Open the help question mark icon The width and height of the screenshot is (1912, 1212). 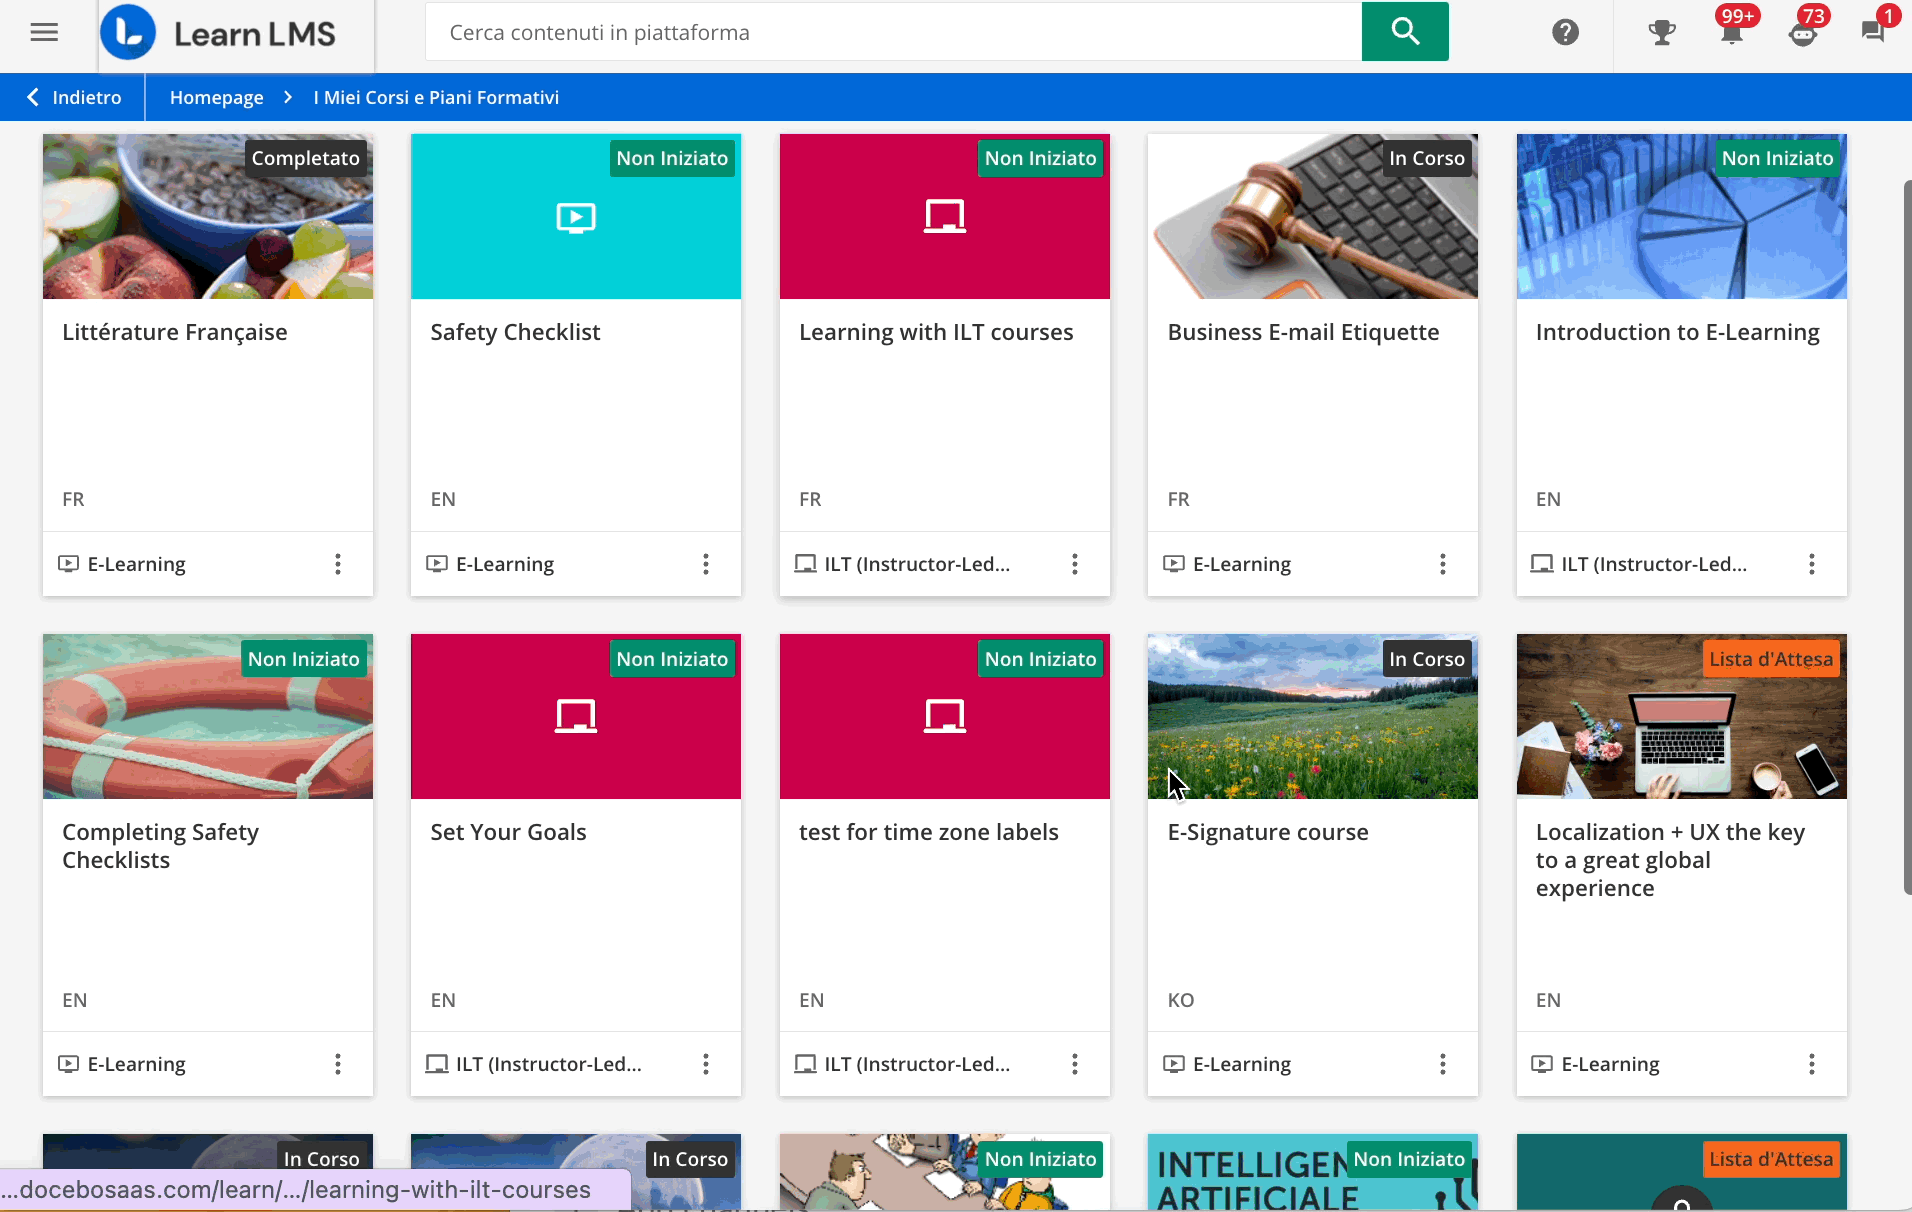click(1565, 33)
